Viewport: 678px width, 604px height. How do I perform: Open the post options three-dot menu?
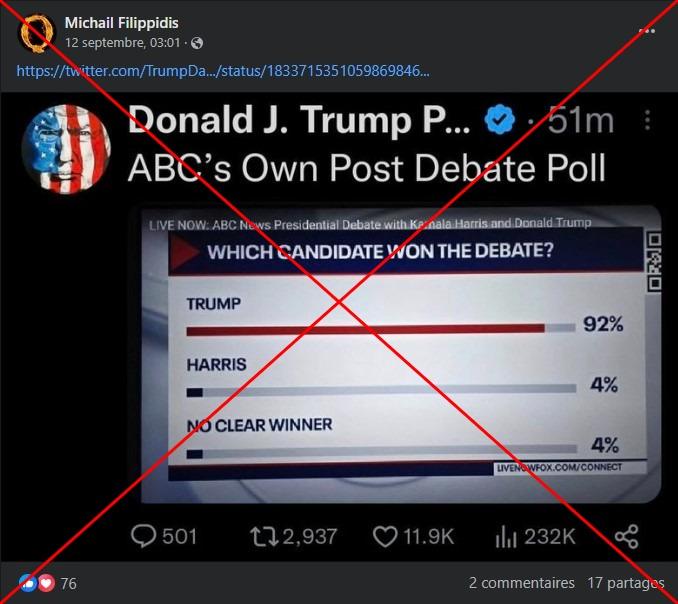click(x=647, y=31)
